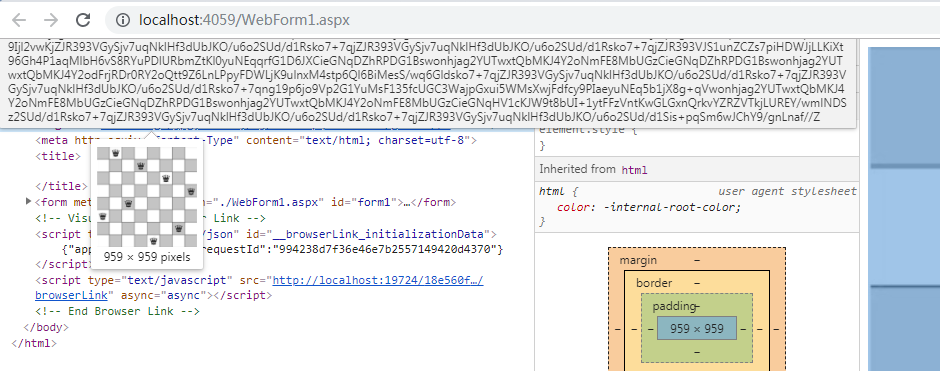
Task: Reload the page with refresh icon
Action: point(83,20)
